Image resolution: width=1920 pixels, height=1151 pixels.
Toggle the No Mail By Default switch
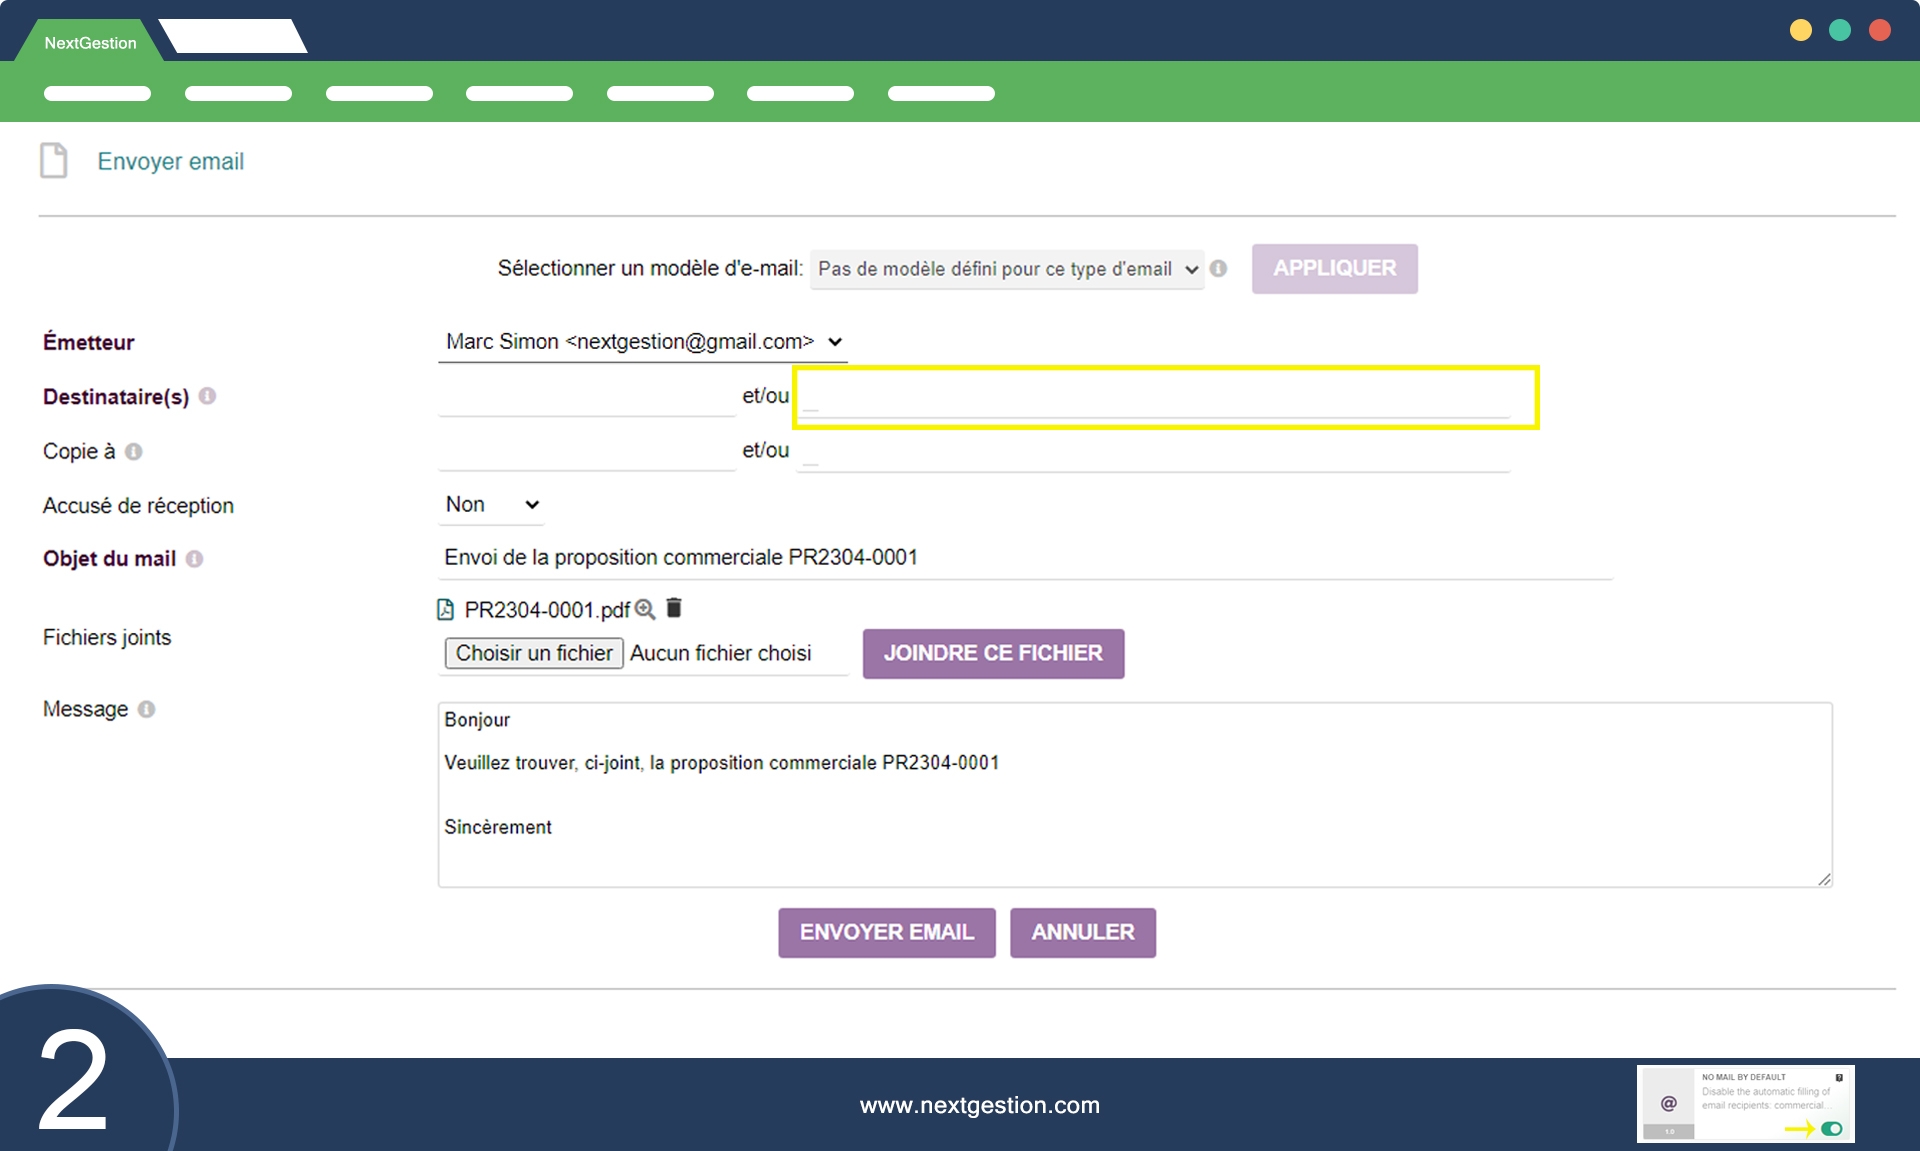1832,1128
